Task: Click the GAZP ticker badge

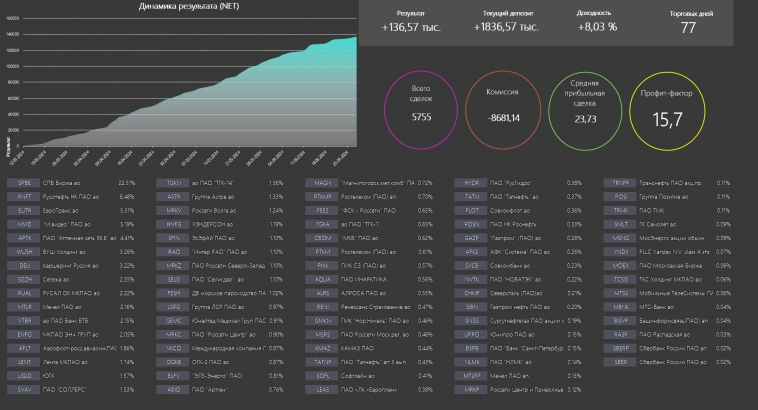Action: click(471, 238)
